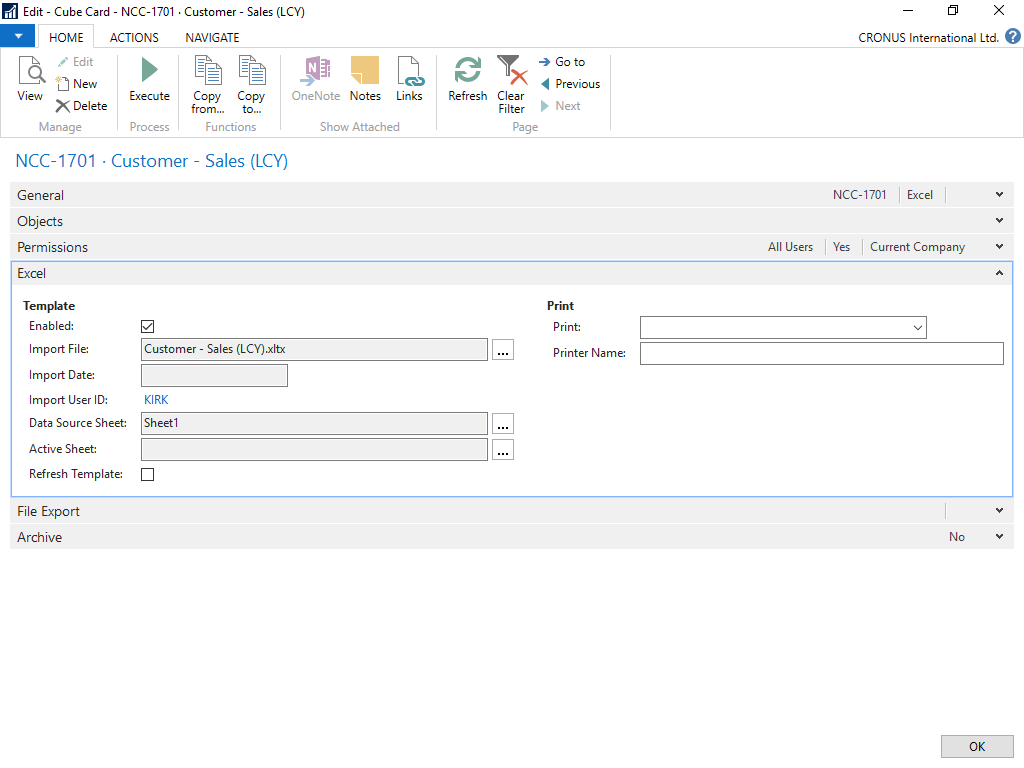Image resolution: width=1024 pixels, height=768 pixels.
Task: Switch to the NAVIGATE ribbon tab
Action: click(212, 37)
